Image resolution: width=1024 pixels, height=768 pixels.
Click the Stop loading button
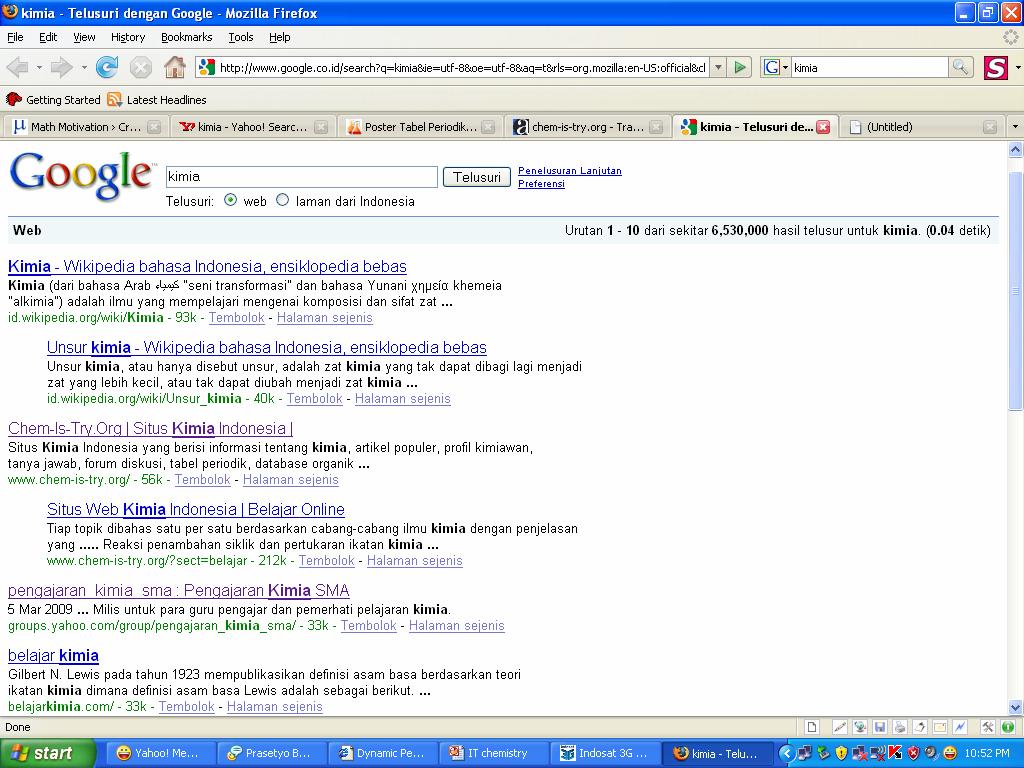(x=140, y=67)
